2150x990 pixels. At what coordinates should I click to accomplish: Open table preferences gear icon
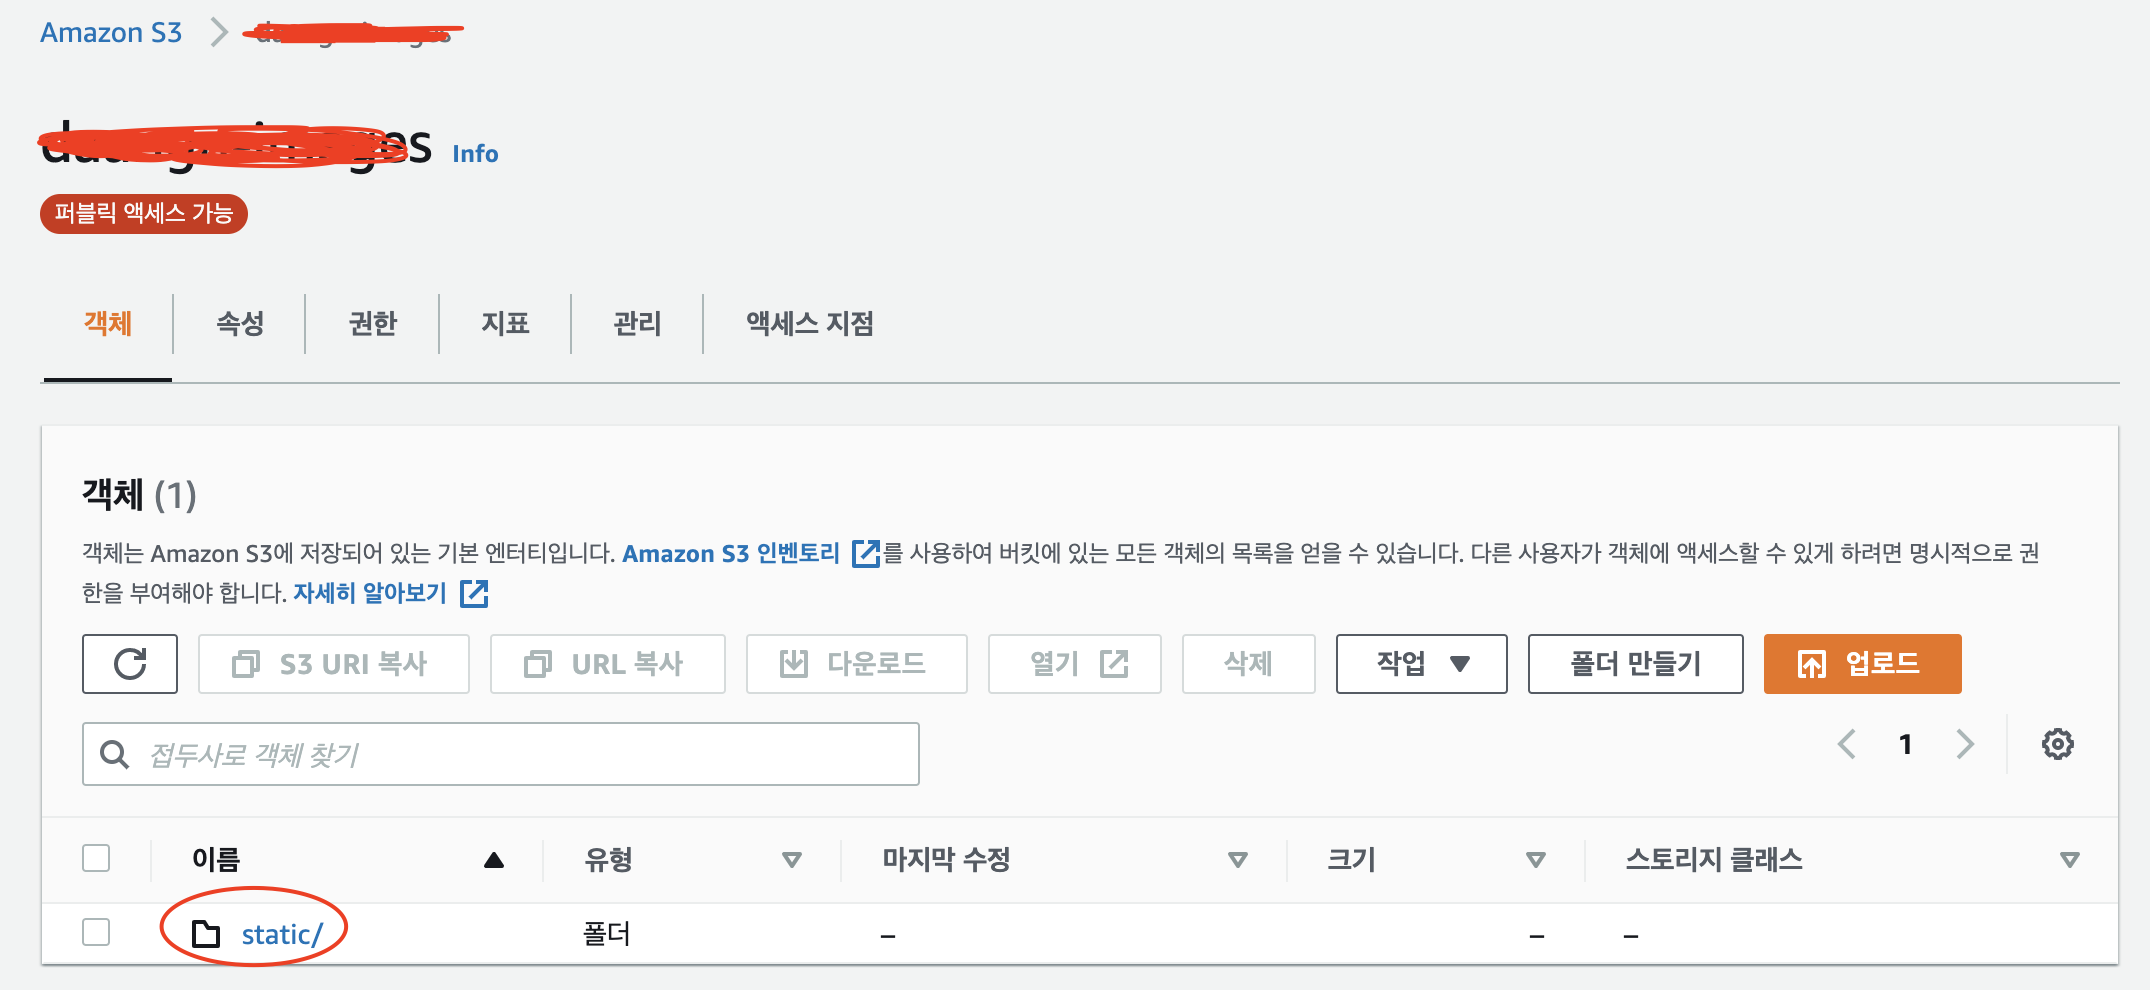(x=2057, y=744)
